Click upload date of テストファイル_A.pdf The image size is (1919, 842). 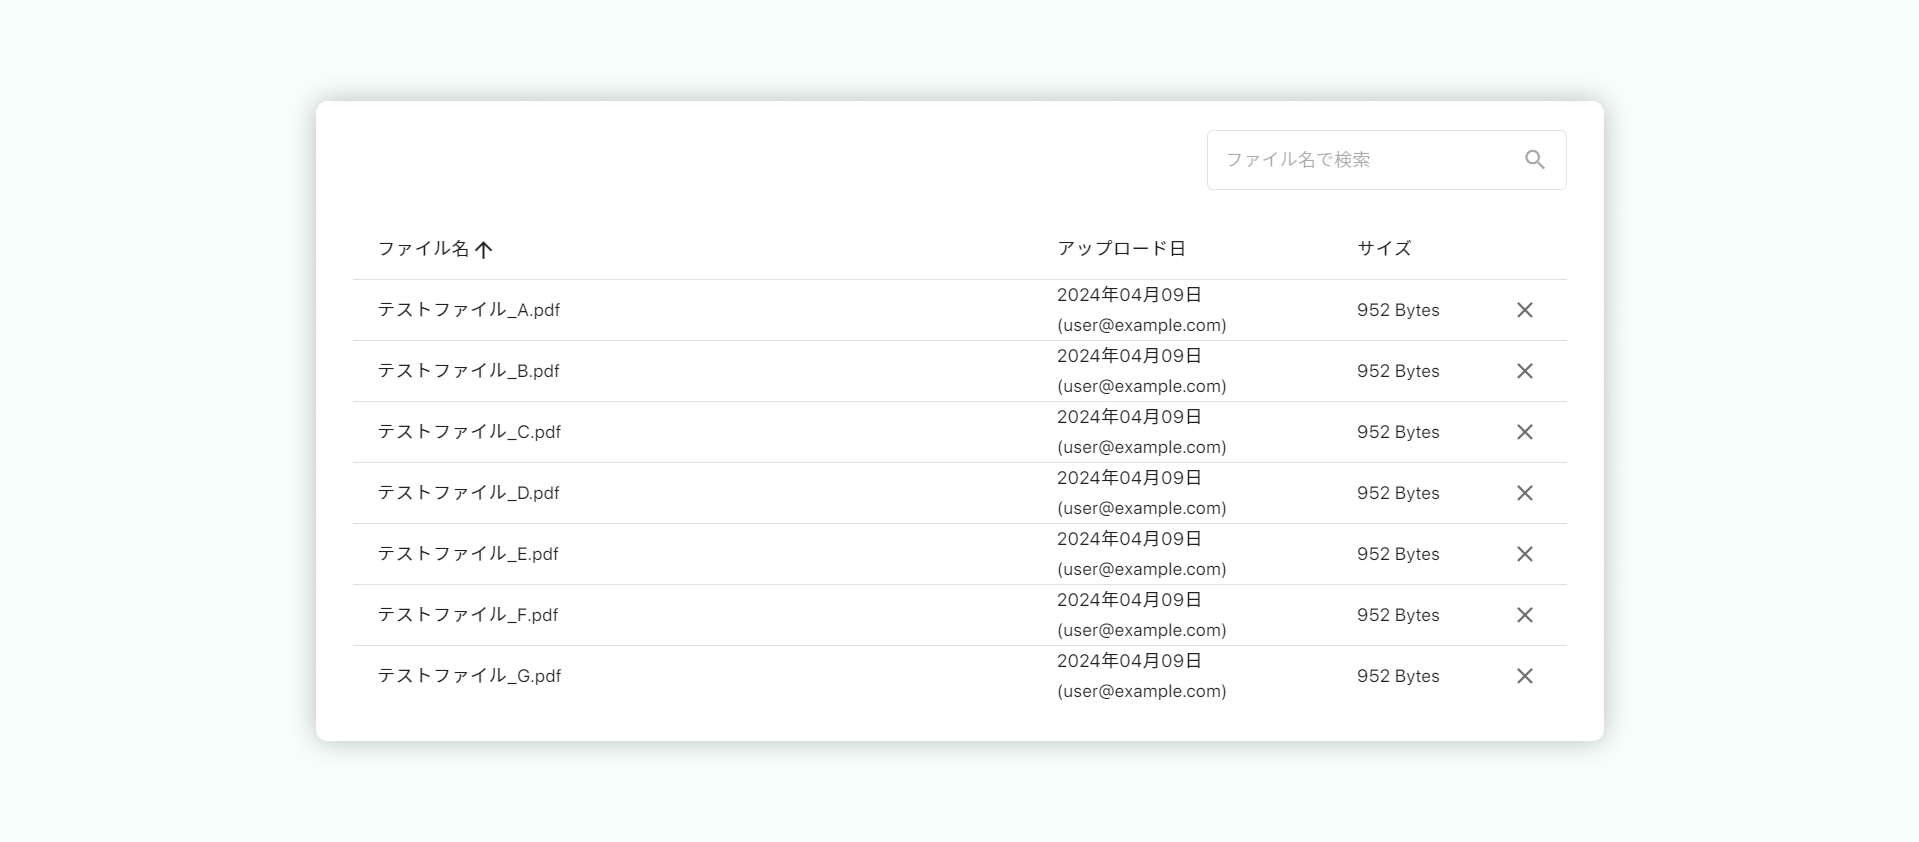pos(1129,295)
